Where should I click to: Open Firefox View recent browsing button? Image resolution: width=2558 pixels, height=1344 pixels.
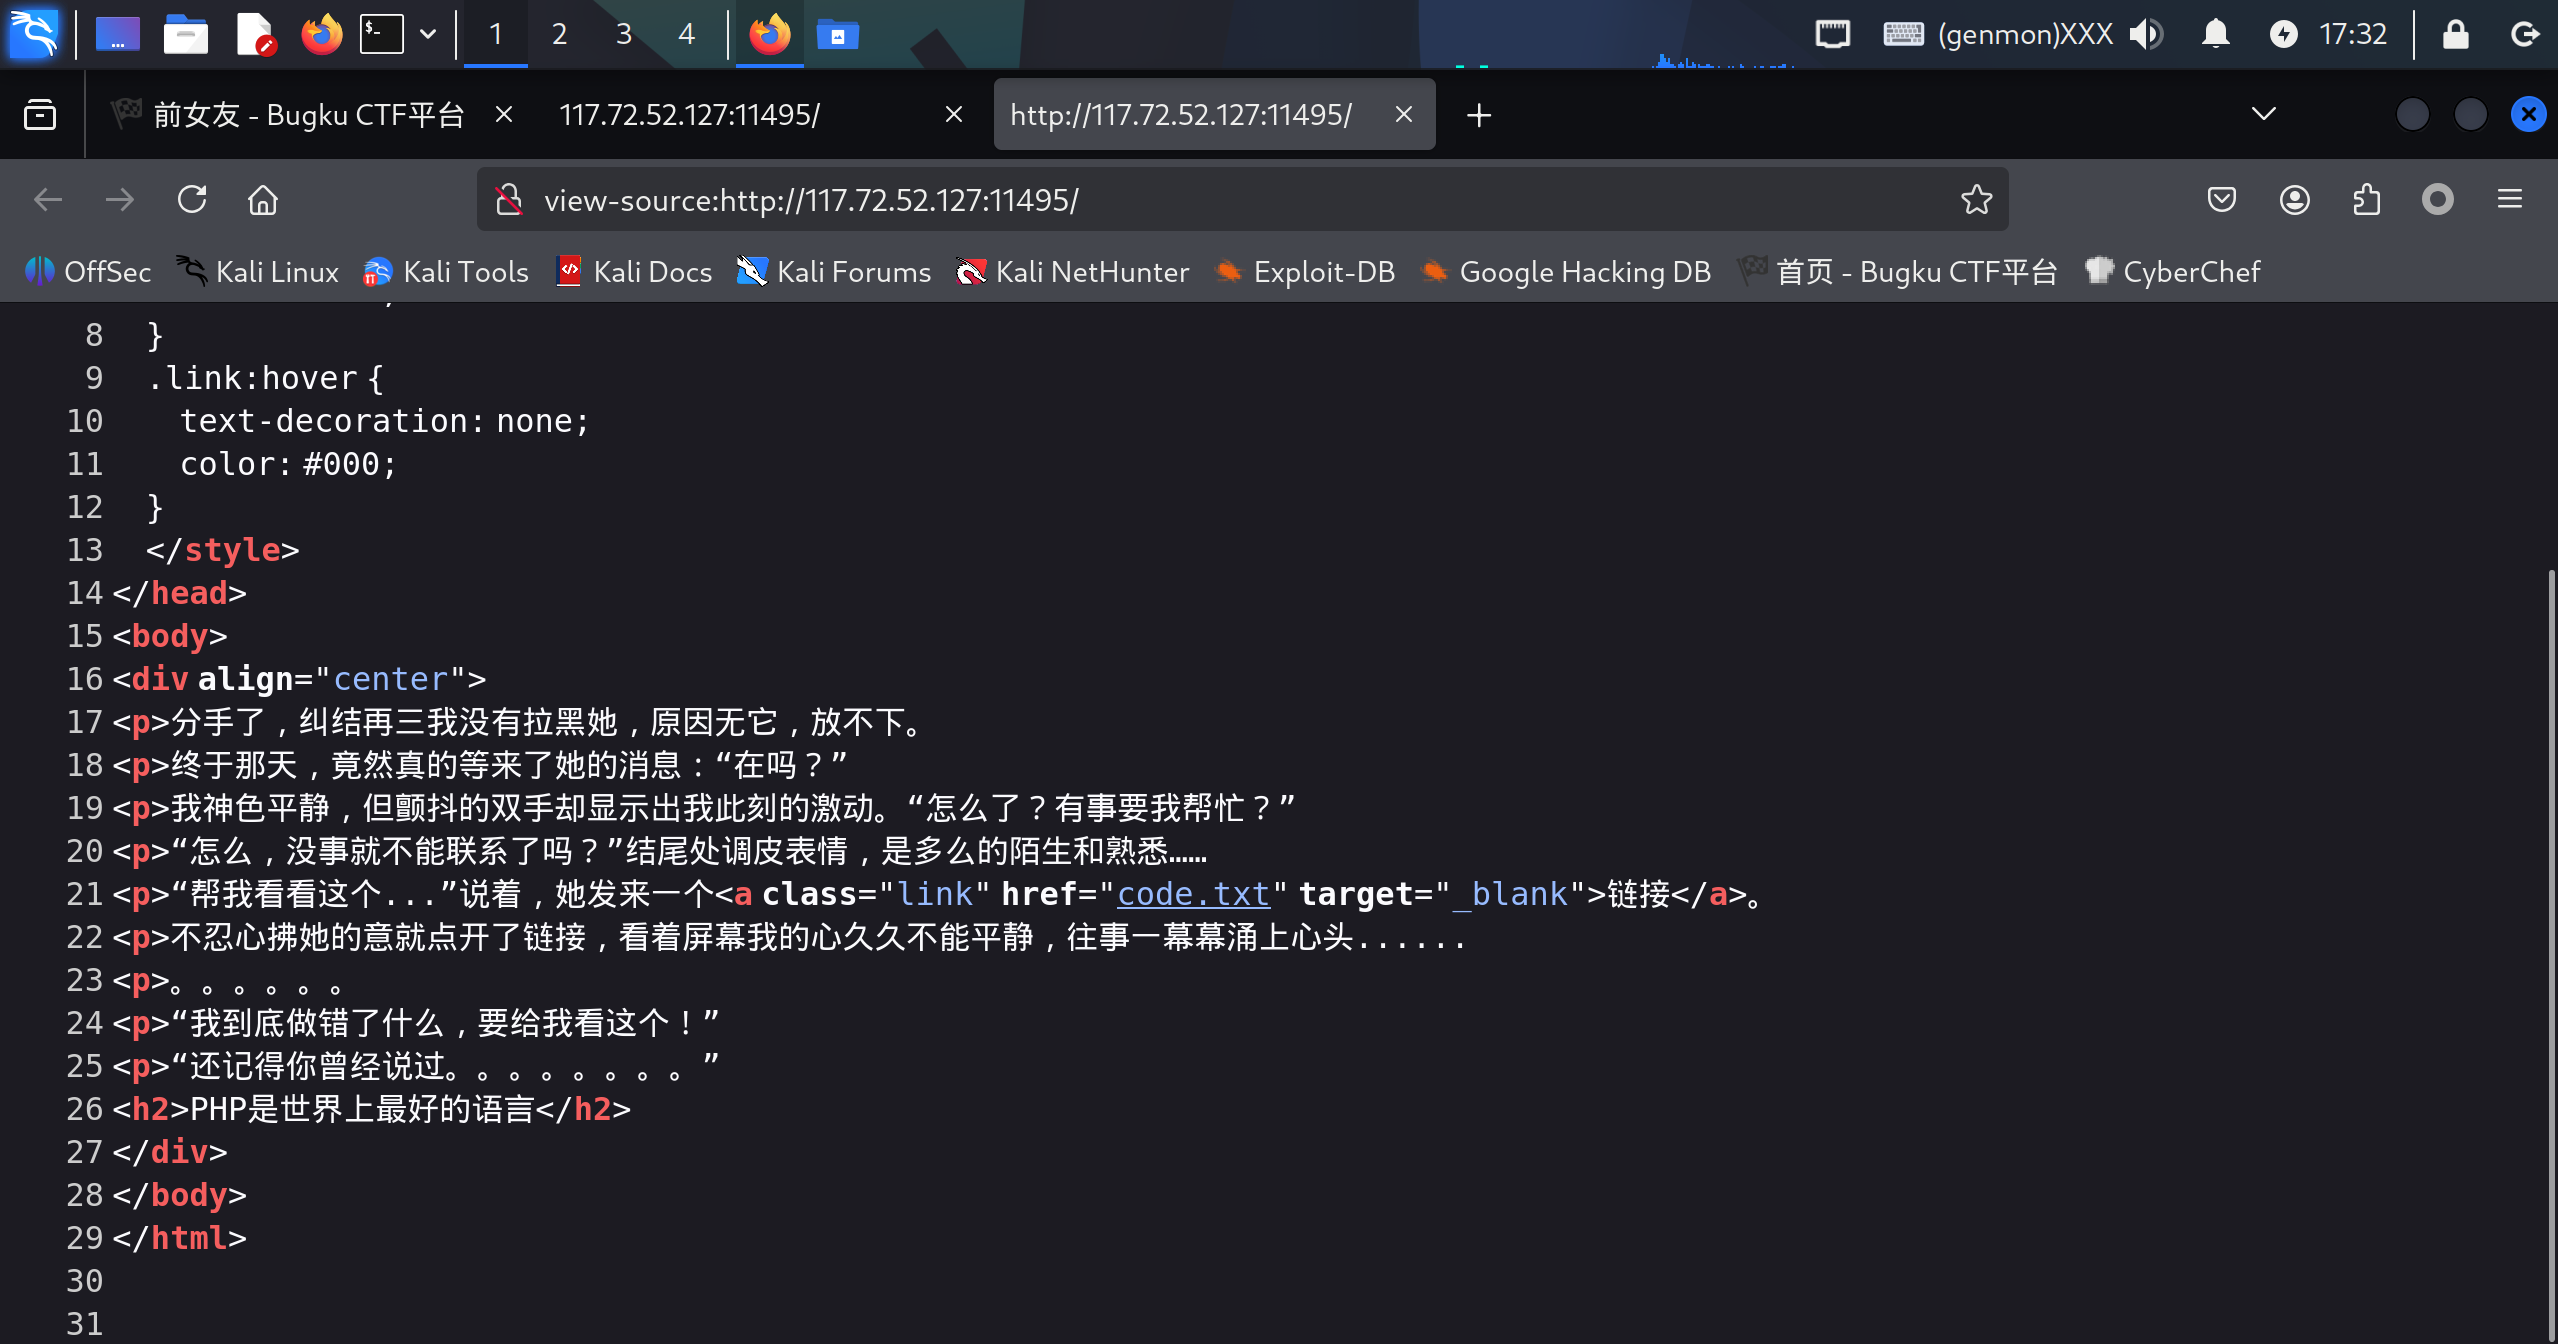tap(40, 115)
